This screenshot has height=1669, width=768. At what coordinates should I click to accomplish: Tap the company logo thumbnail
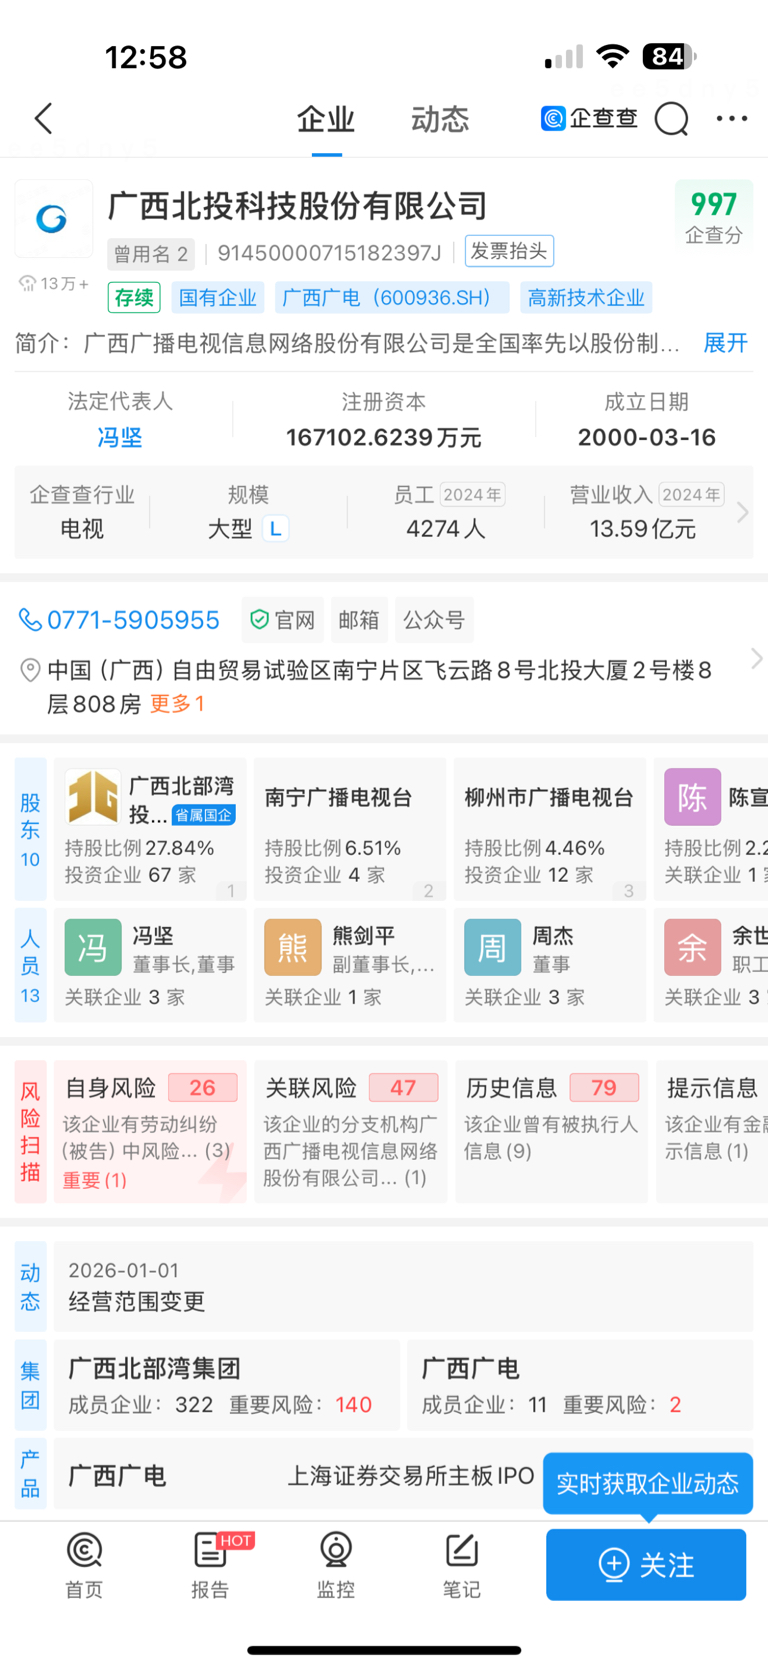[x=53, y=219]
